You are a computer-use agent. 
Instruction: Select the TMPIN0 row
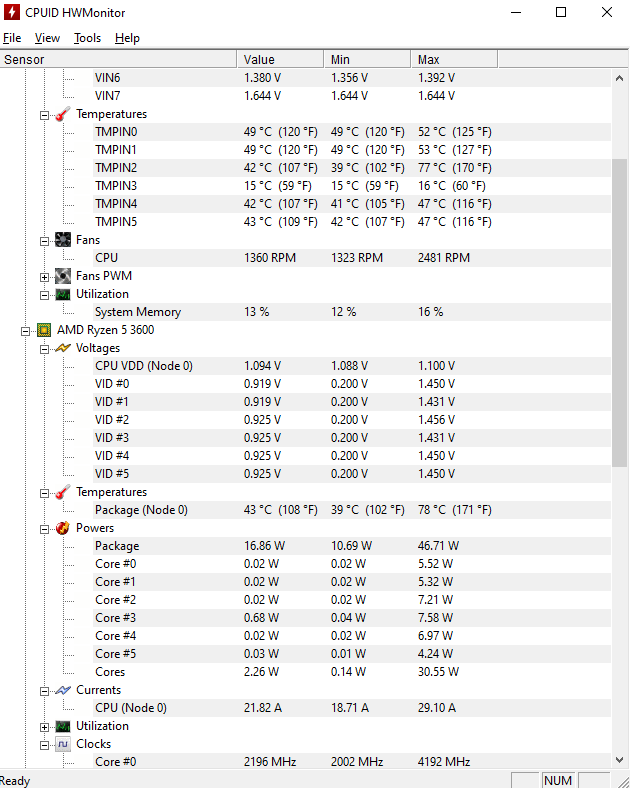352,132
